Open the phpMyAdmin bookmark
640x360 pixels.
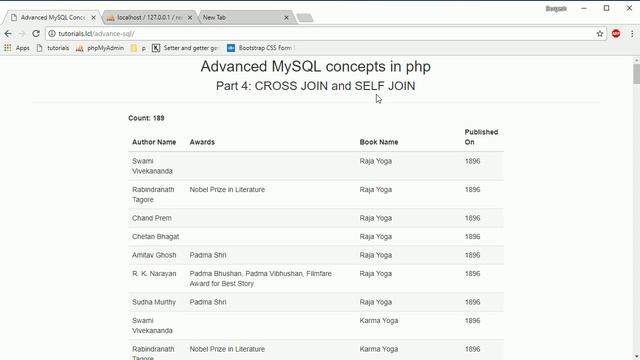pyautogui.click(x=100, y=48)
